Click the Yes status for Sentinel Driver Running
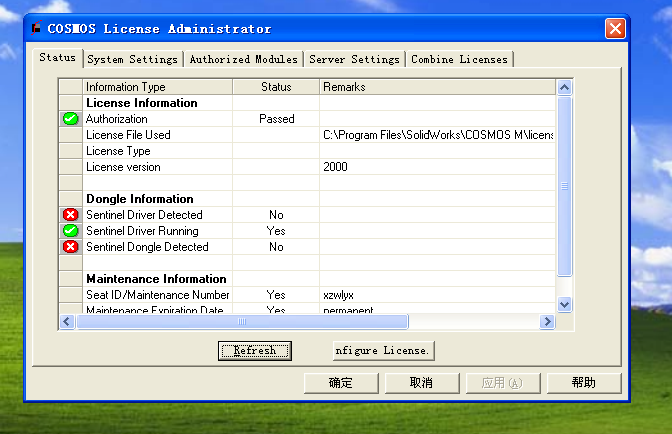 tap(276, 231)
